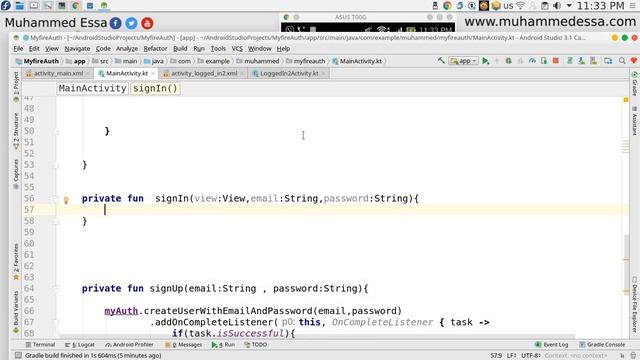
Task: Open Search Everywhere magnifier icon
Action: [x=622, y=61]
